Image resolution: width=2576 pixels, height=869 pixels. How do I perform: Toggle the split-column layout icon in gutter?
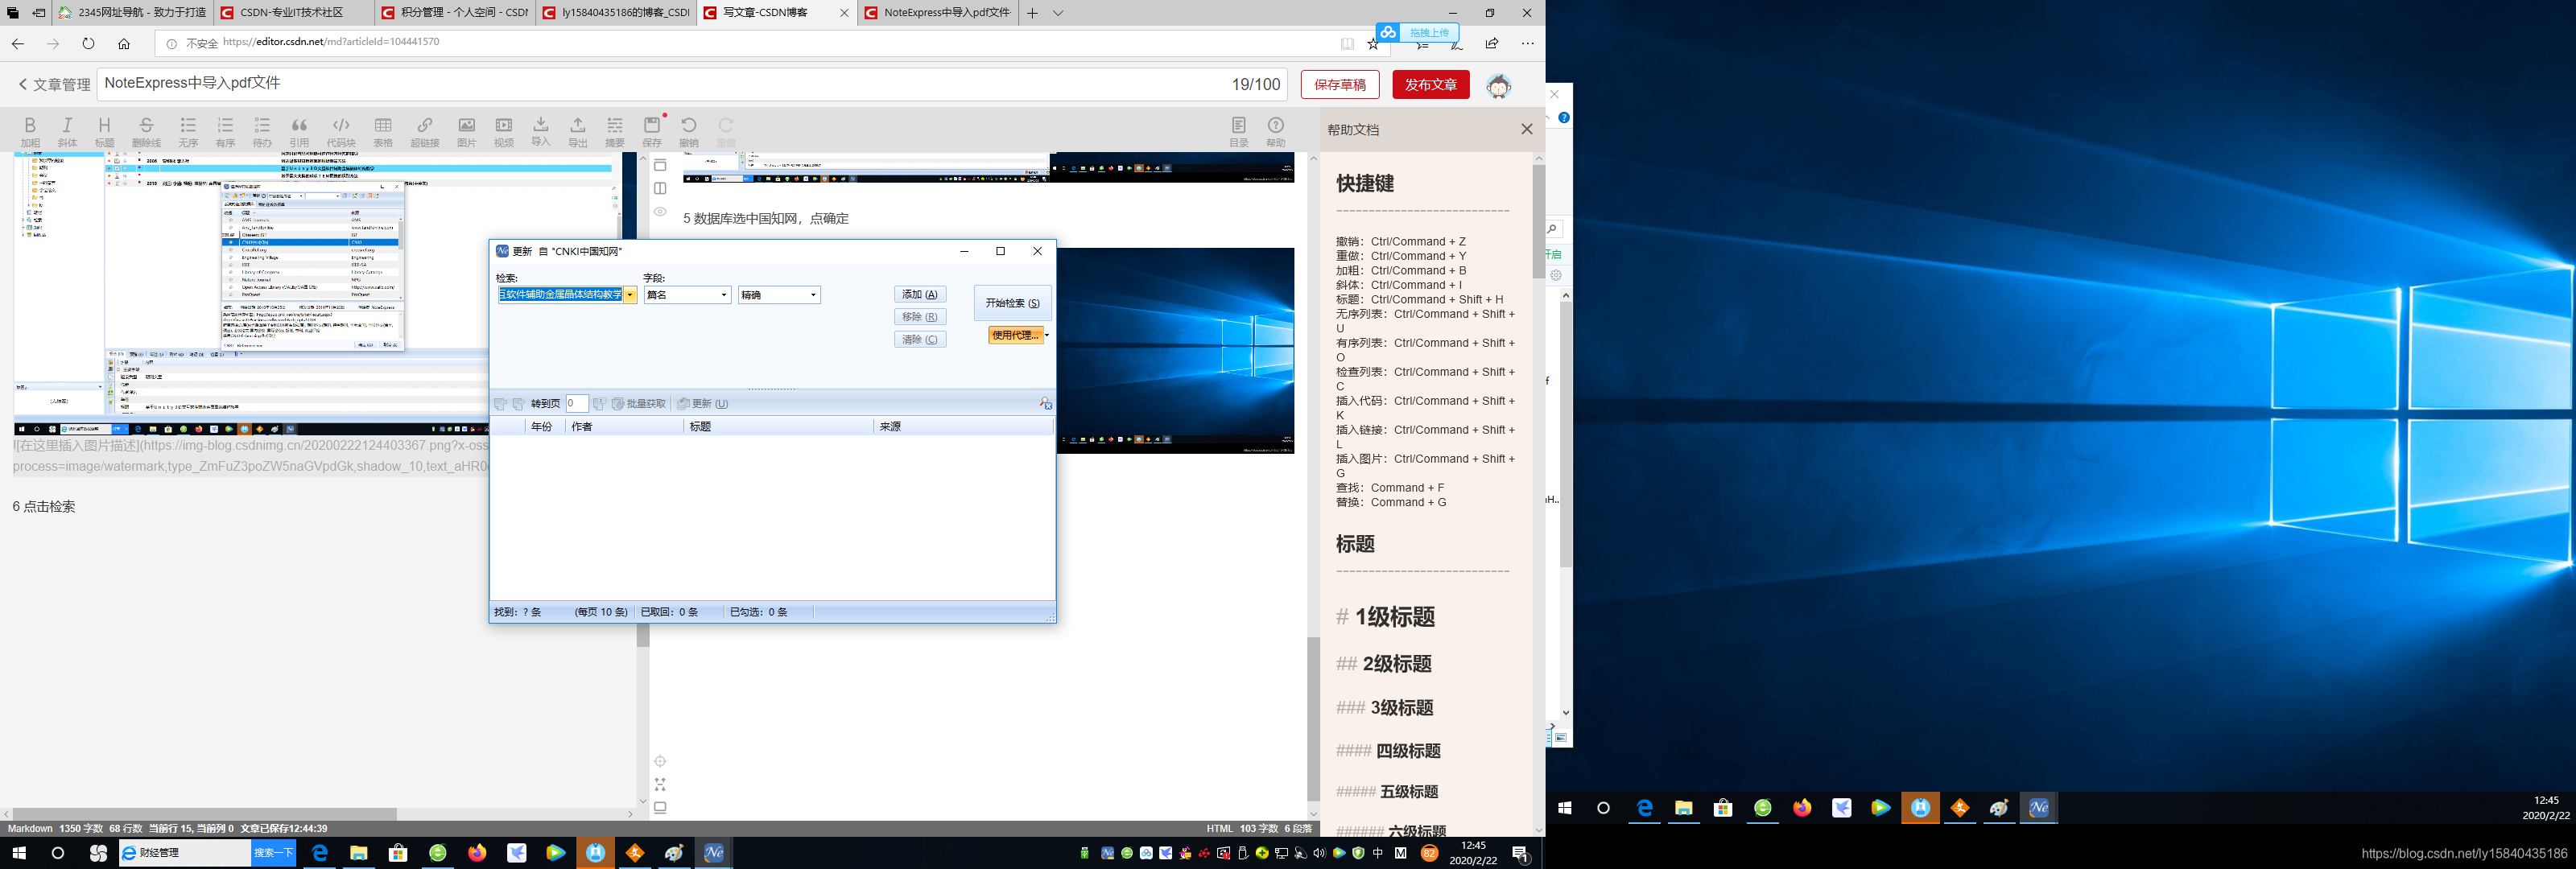[x=660, y=188]
